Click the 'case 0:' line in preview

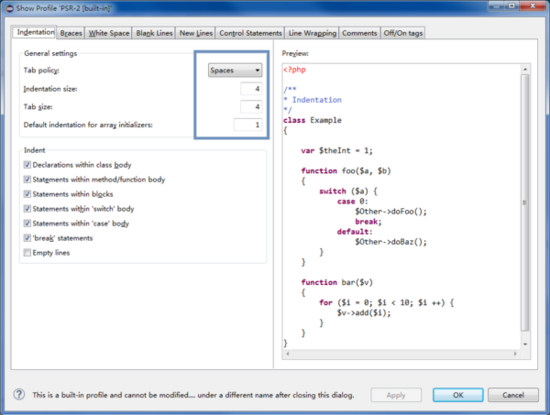click(353, 201)
